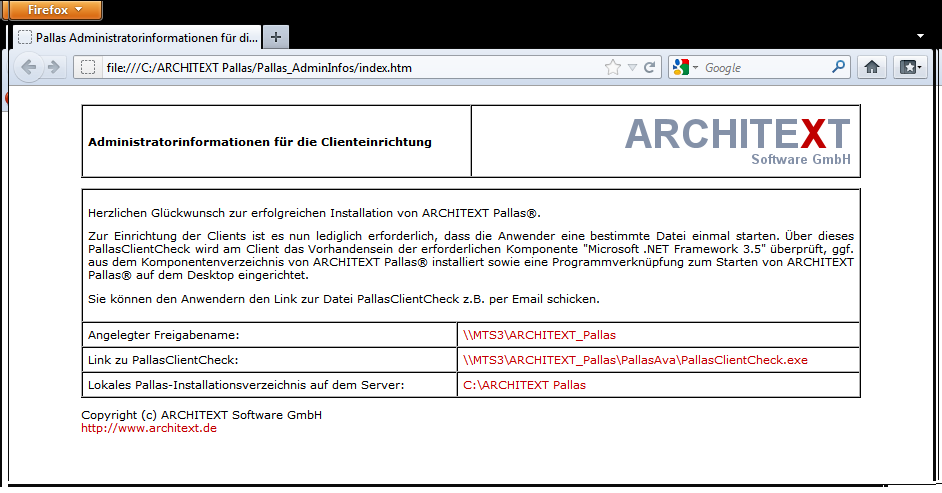Click the ARCHITEXT Software GmbH logo
This screenshot has width=942, height=493.
(x=738, y=141)
